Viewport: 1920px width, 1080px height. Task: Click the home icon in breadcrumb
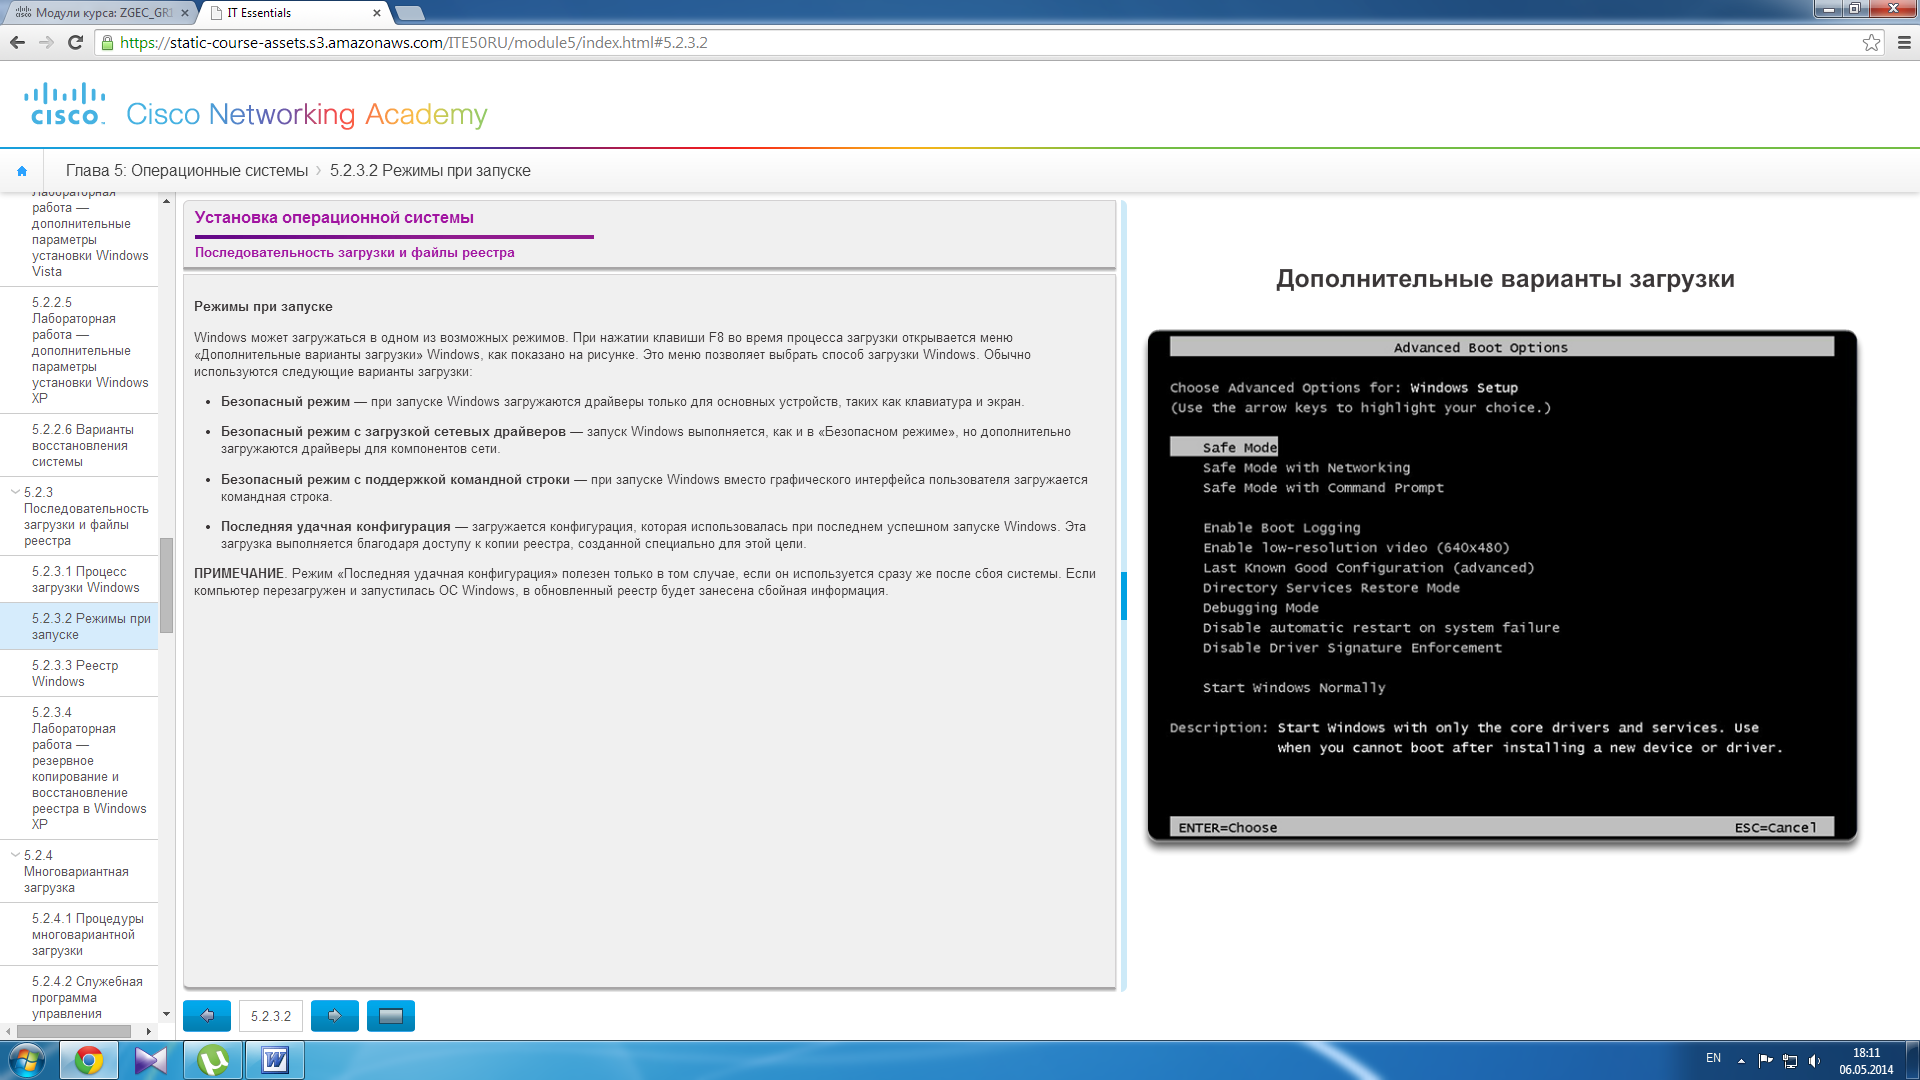point(22,171)
